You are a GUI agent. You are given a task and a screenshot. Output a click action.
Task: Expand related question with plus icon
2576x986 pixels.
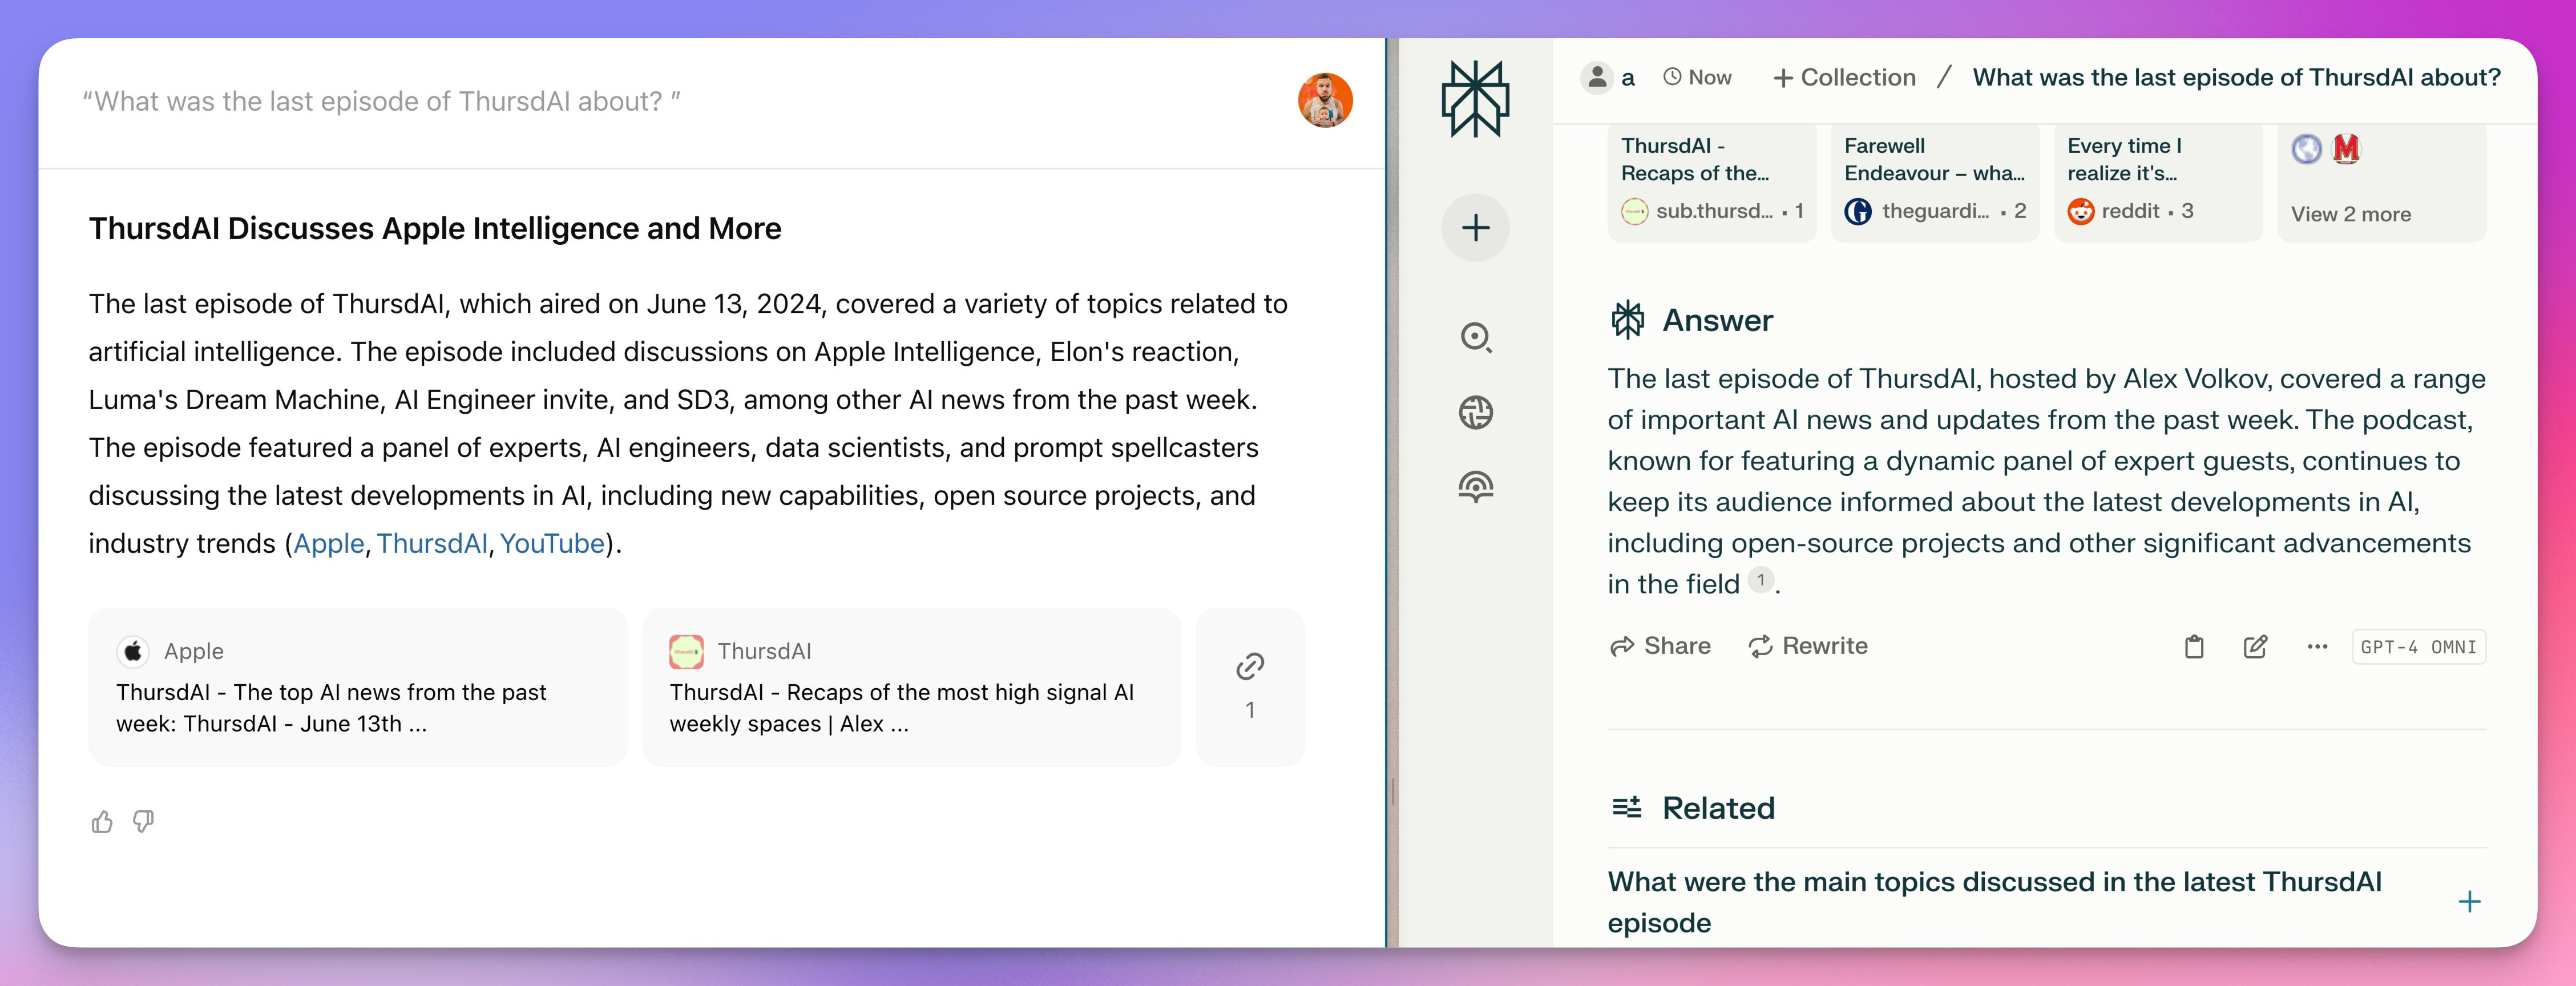pos(2469,902)
